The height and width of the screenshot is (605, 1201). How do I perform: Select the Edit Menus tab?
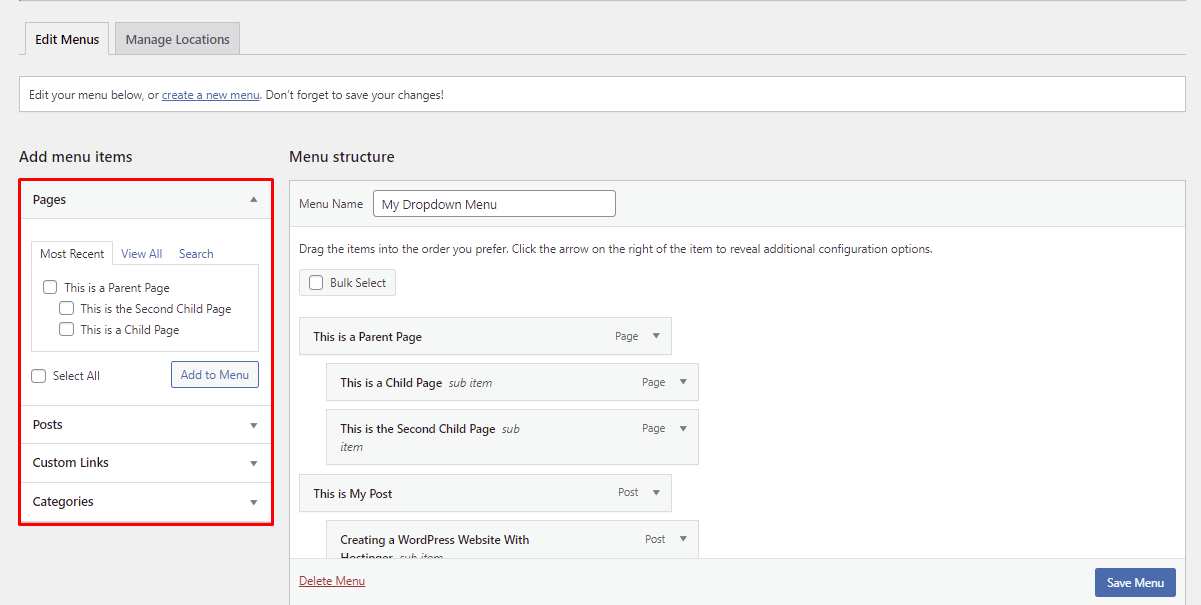tap(66, 38)
